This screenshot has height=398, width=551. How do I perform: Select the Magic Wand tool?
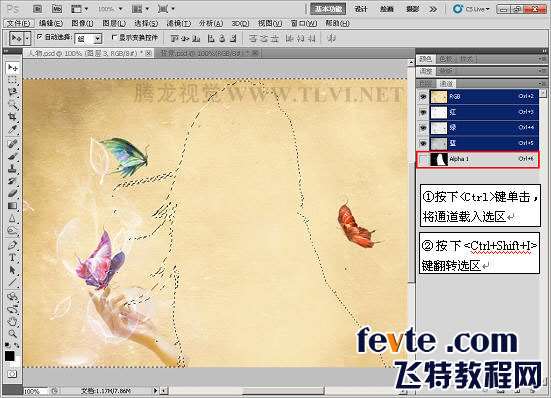pos(13,105)
